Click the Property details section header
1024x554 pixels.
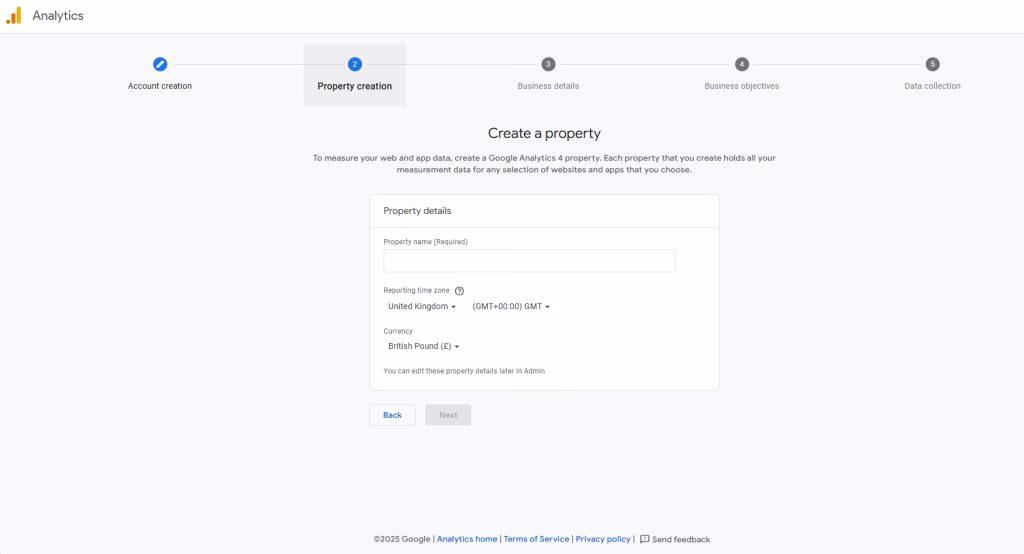[417, 211]
